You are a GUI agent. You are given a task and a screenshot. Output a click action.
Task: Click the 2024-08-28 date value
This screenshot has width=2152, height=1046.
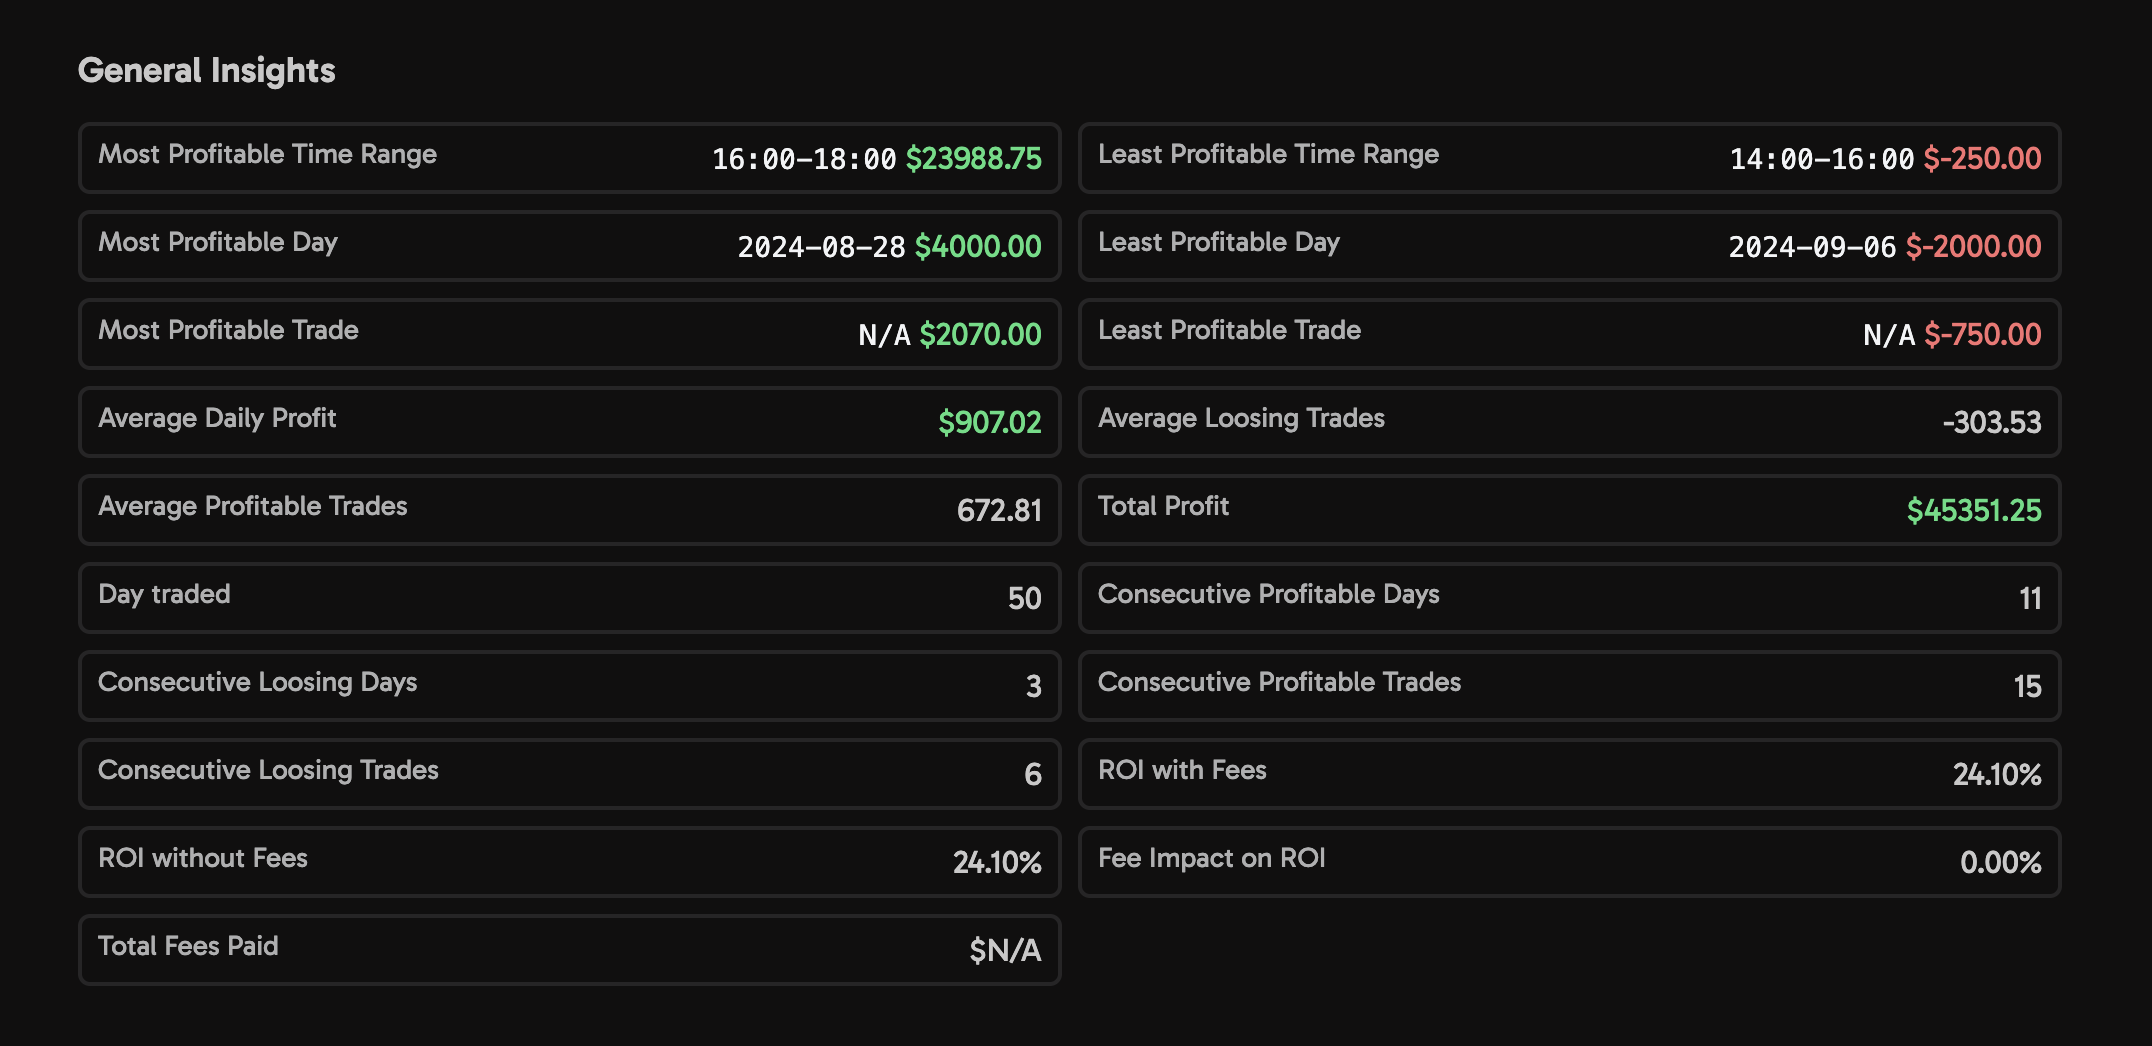[x=822, y=247]
